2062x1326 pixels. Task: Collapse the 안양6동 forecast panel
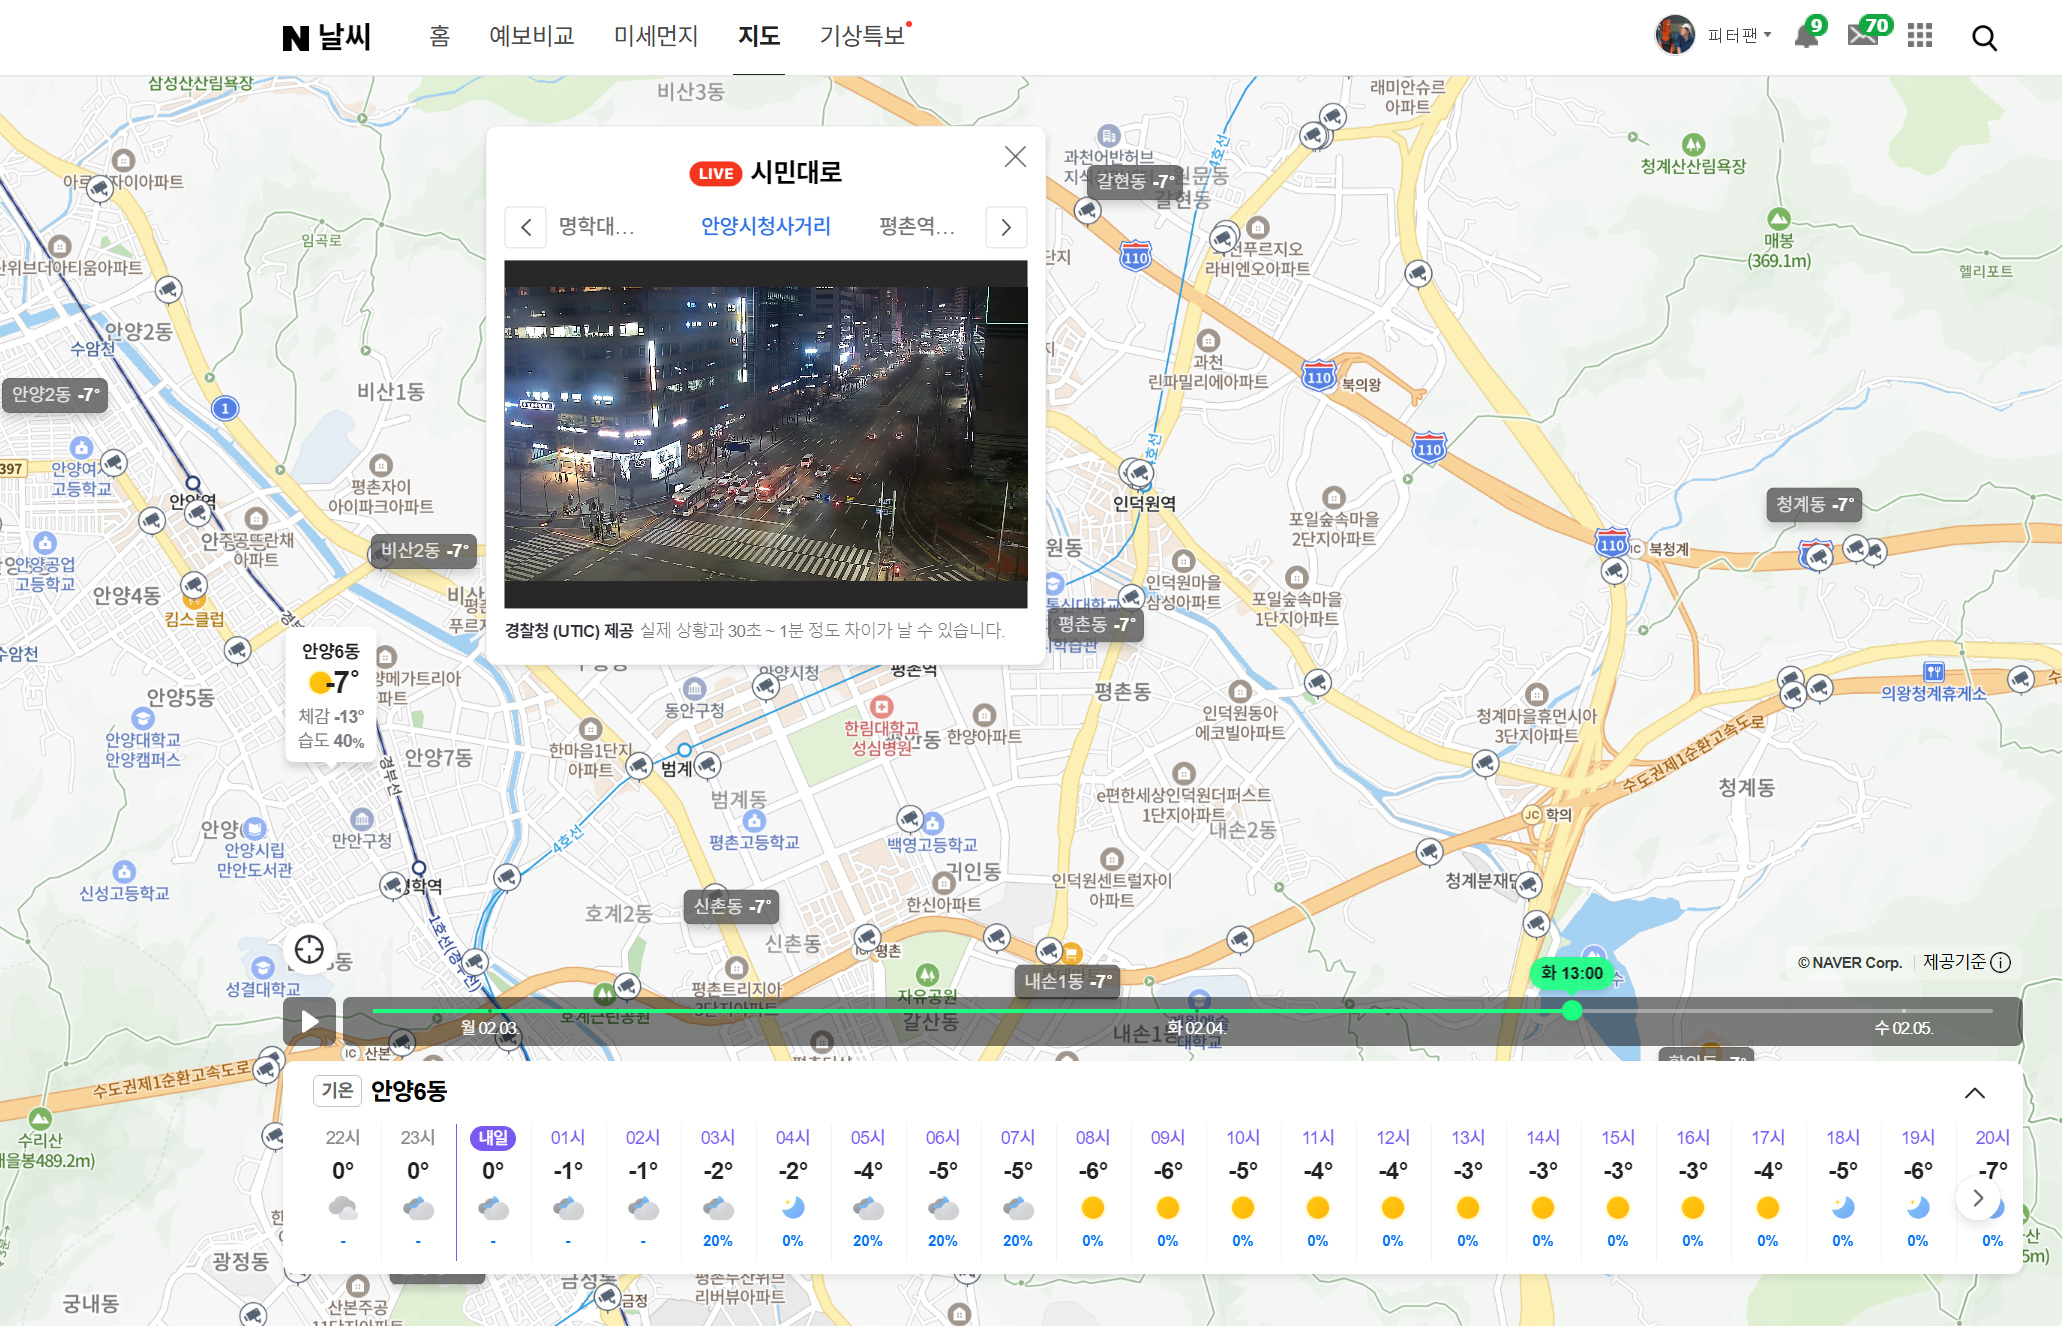point(1974,1093)
